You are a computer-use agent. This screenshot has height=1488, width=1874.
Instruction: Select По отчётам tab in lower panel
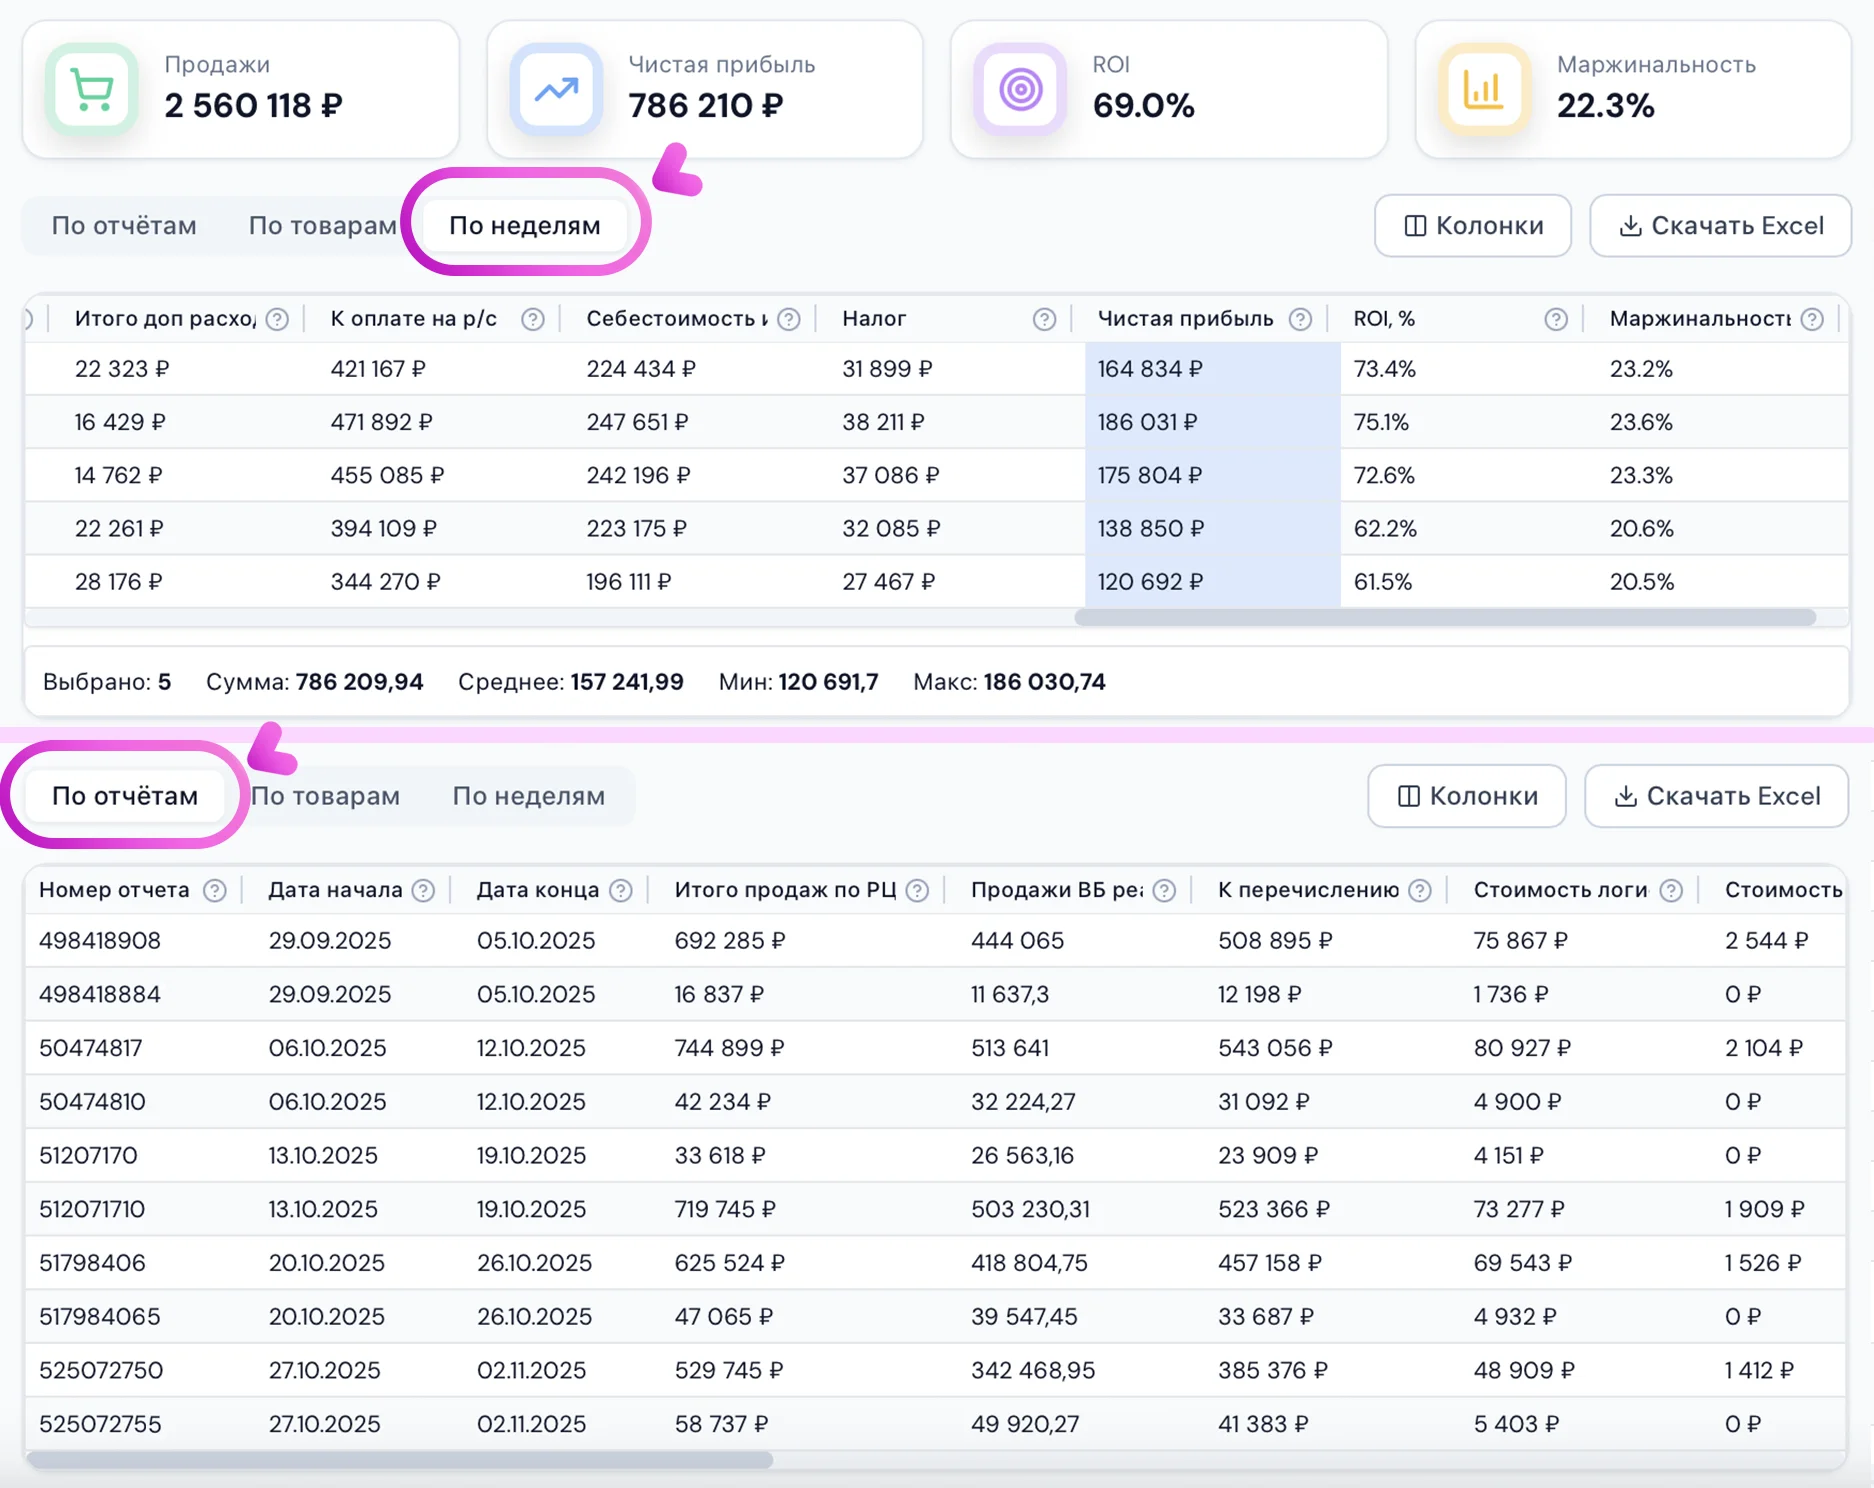125,796
